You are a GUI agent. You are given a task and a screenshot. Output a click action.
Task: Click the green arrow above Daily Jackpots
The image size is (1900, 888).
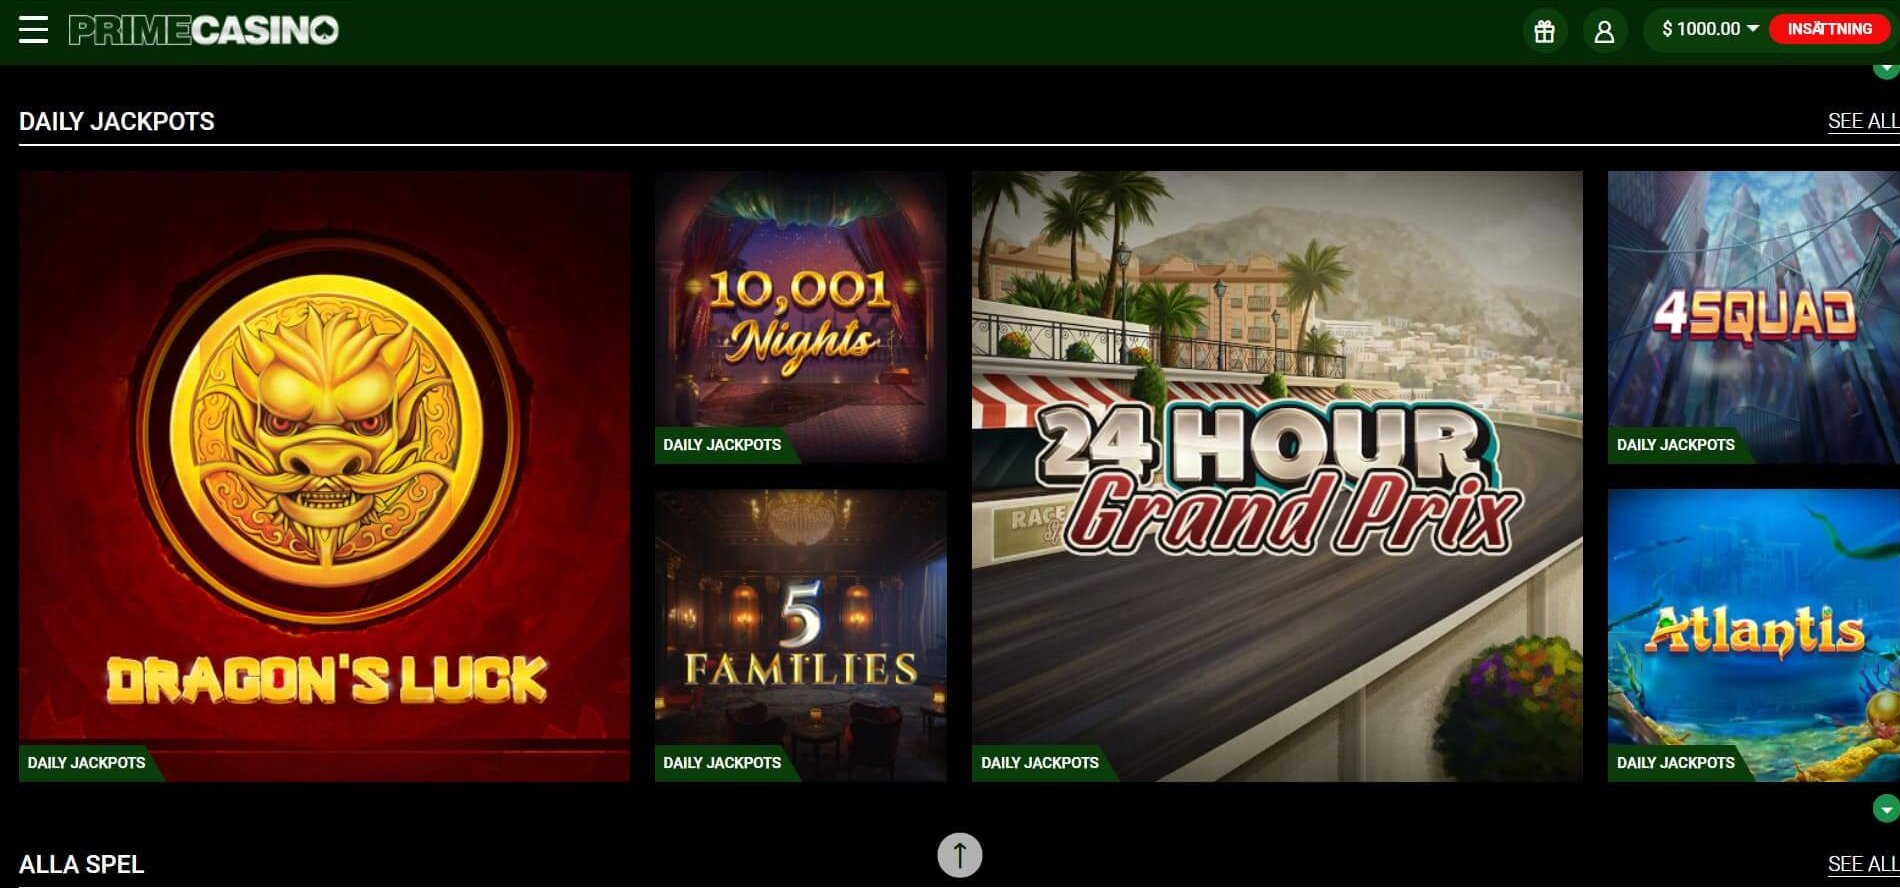tap(1886, 67)
